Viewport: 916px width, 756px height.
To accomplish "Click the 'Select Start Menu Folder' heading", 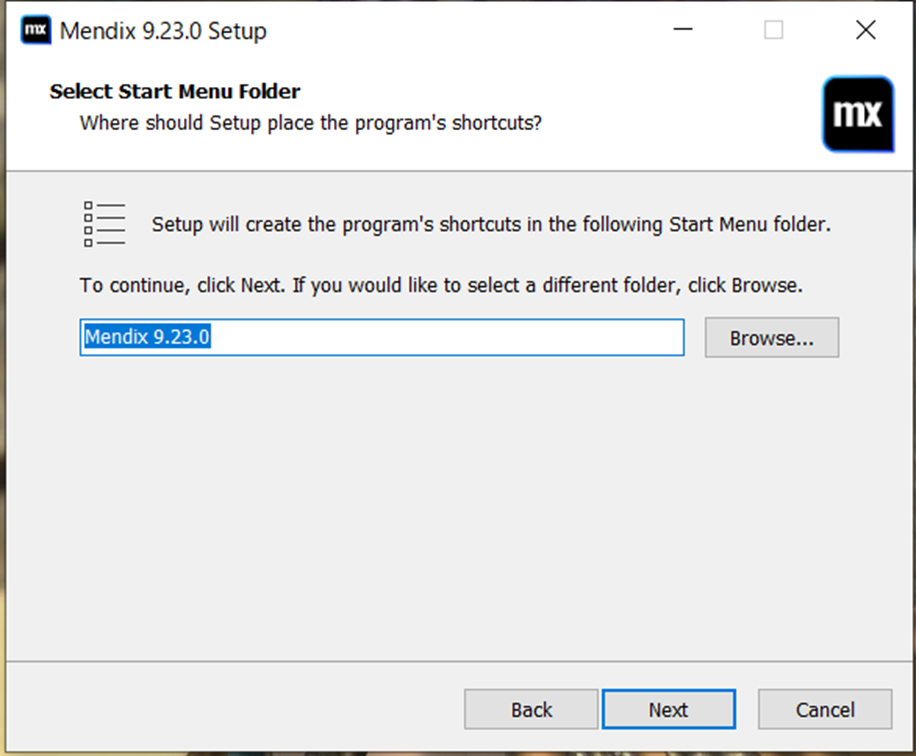I will point(174,91).
